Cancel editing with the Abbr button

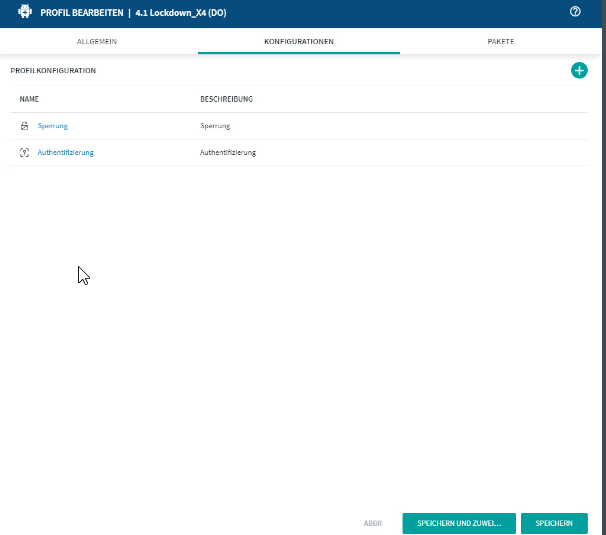point(373,523)
